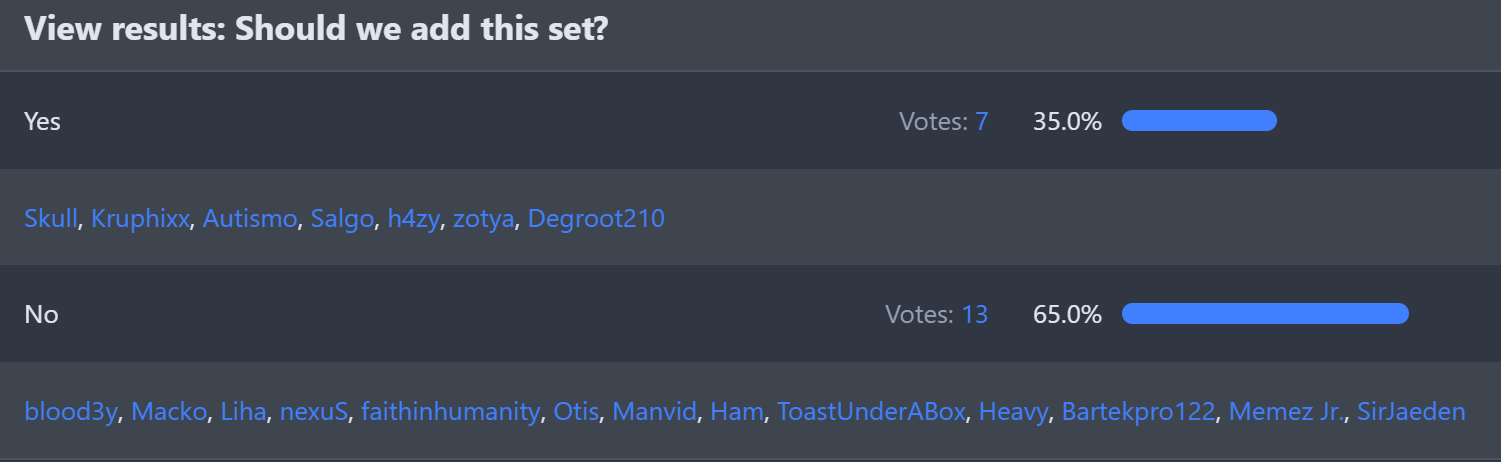Viewport: 1501px width, 462px height.
Task: Open Skull's voter profile link
Action: 50,218
